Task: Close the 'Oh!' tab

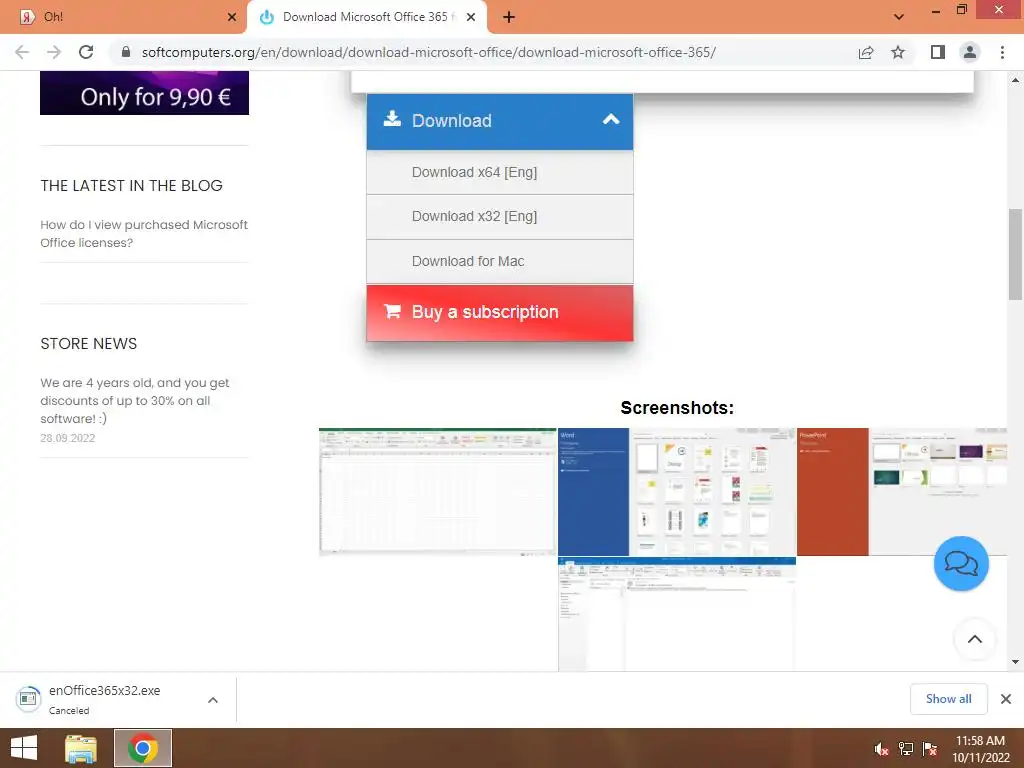Action: click(x=232, y=17)
